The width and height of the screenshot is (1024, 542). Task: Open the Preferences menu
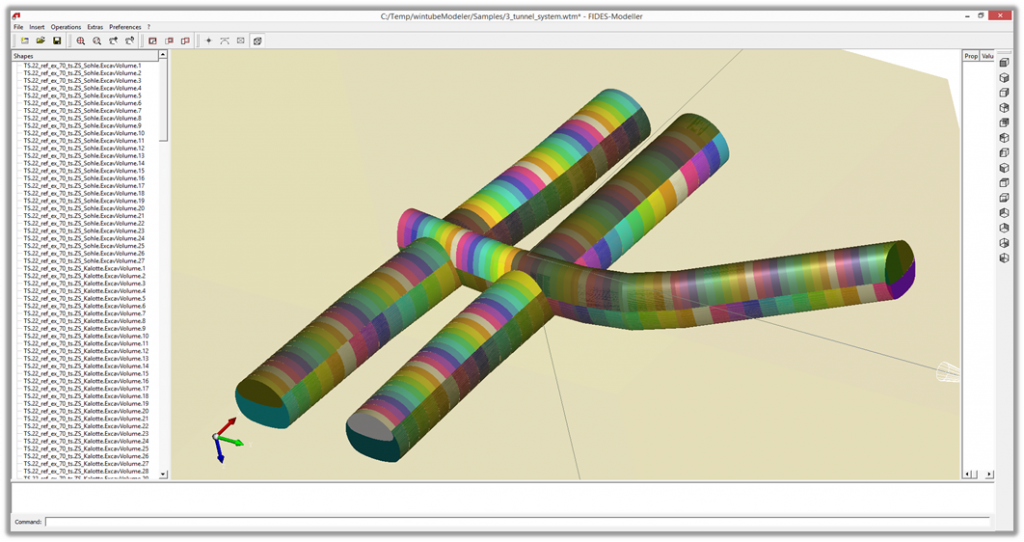click(x=125, y=27)
